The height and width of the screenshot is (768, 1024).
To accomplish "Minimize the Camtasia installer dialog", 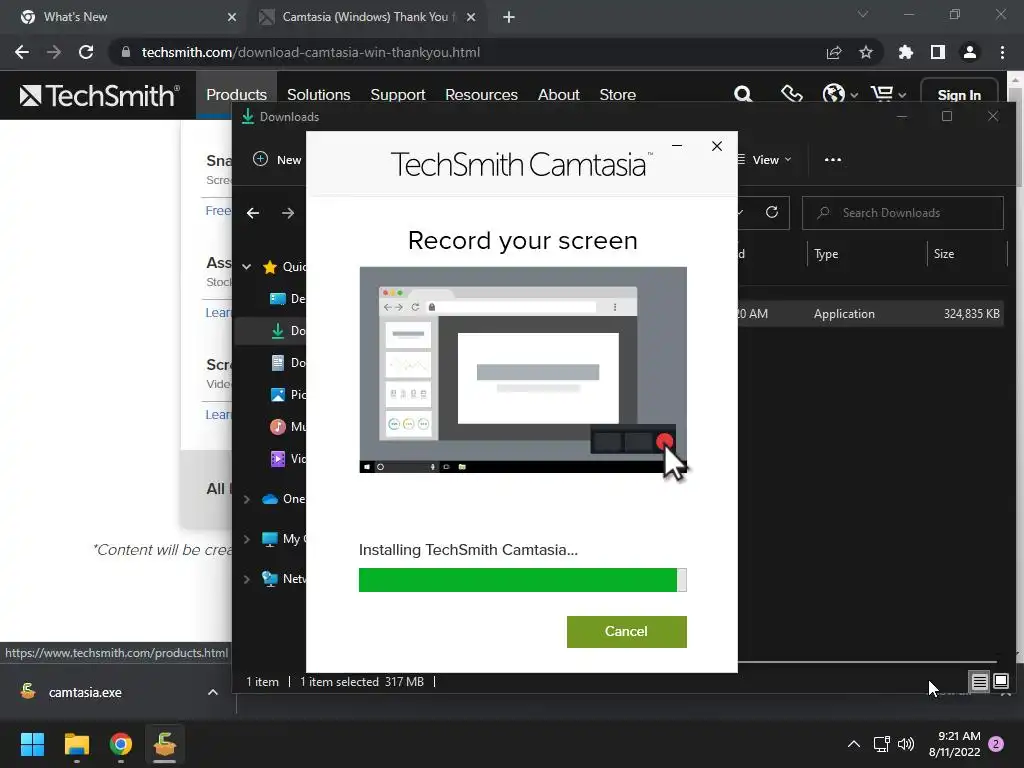I will click(677, 146).
